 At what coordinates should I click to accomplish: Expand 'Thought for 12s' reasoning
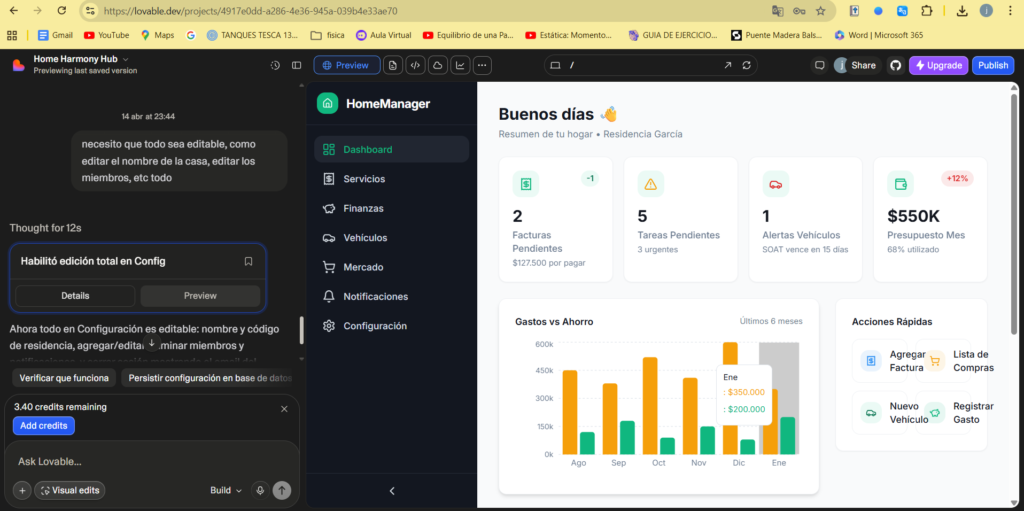[x=45, y=228]
